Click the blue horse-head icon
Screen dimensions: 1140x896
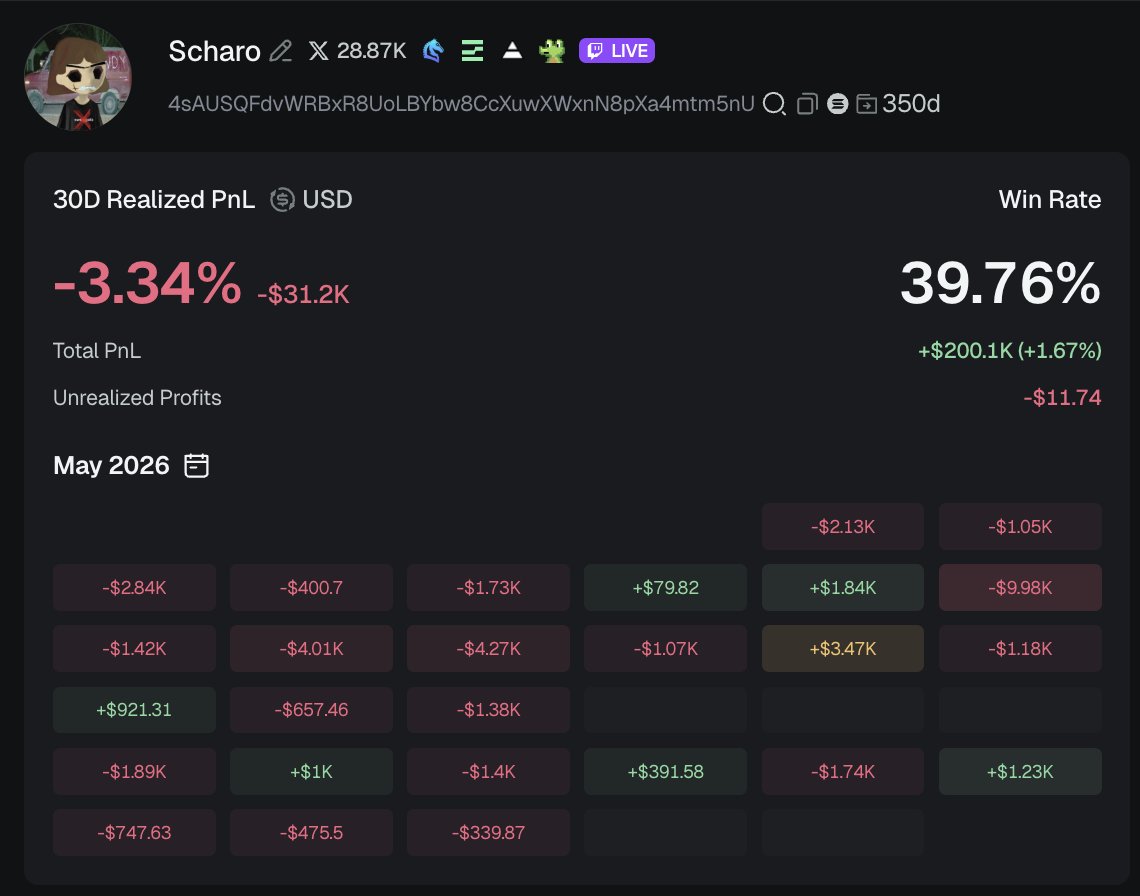[x=433, y=51]
